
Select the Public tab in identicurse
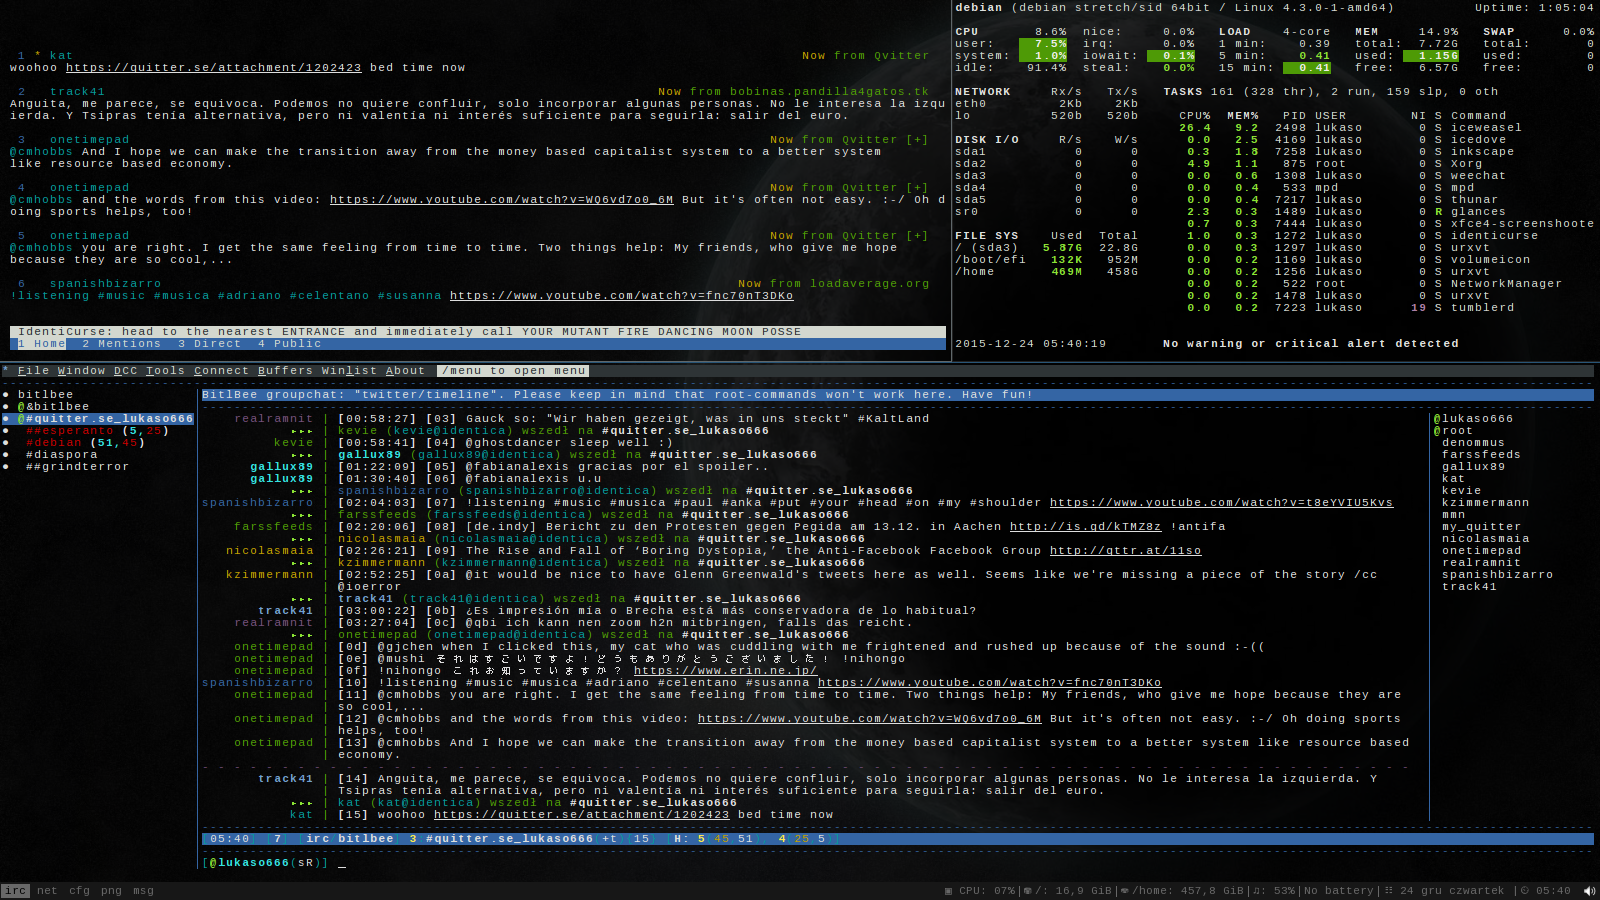[x=289, y=344]
